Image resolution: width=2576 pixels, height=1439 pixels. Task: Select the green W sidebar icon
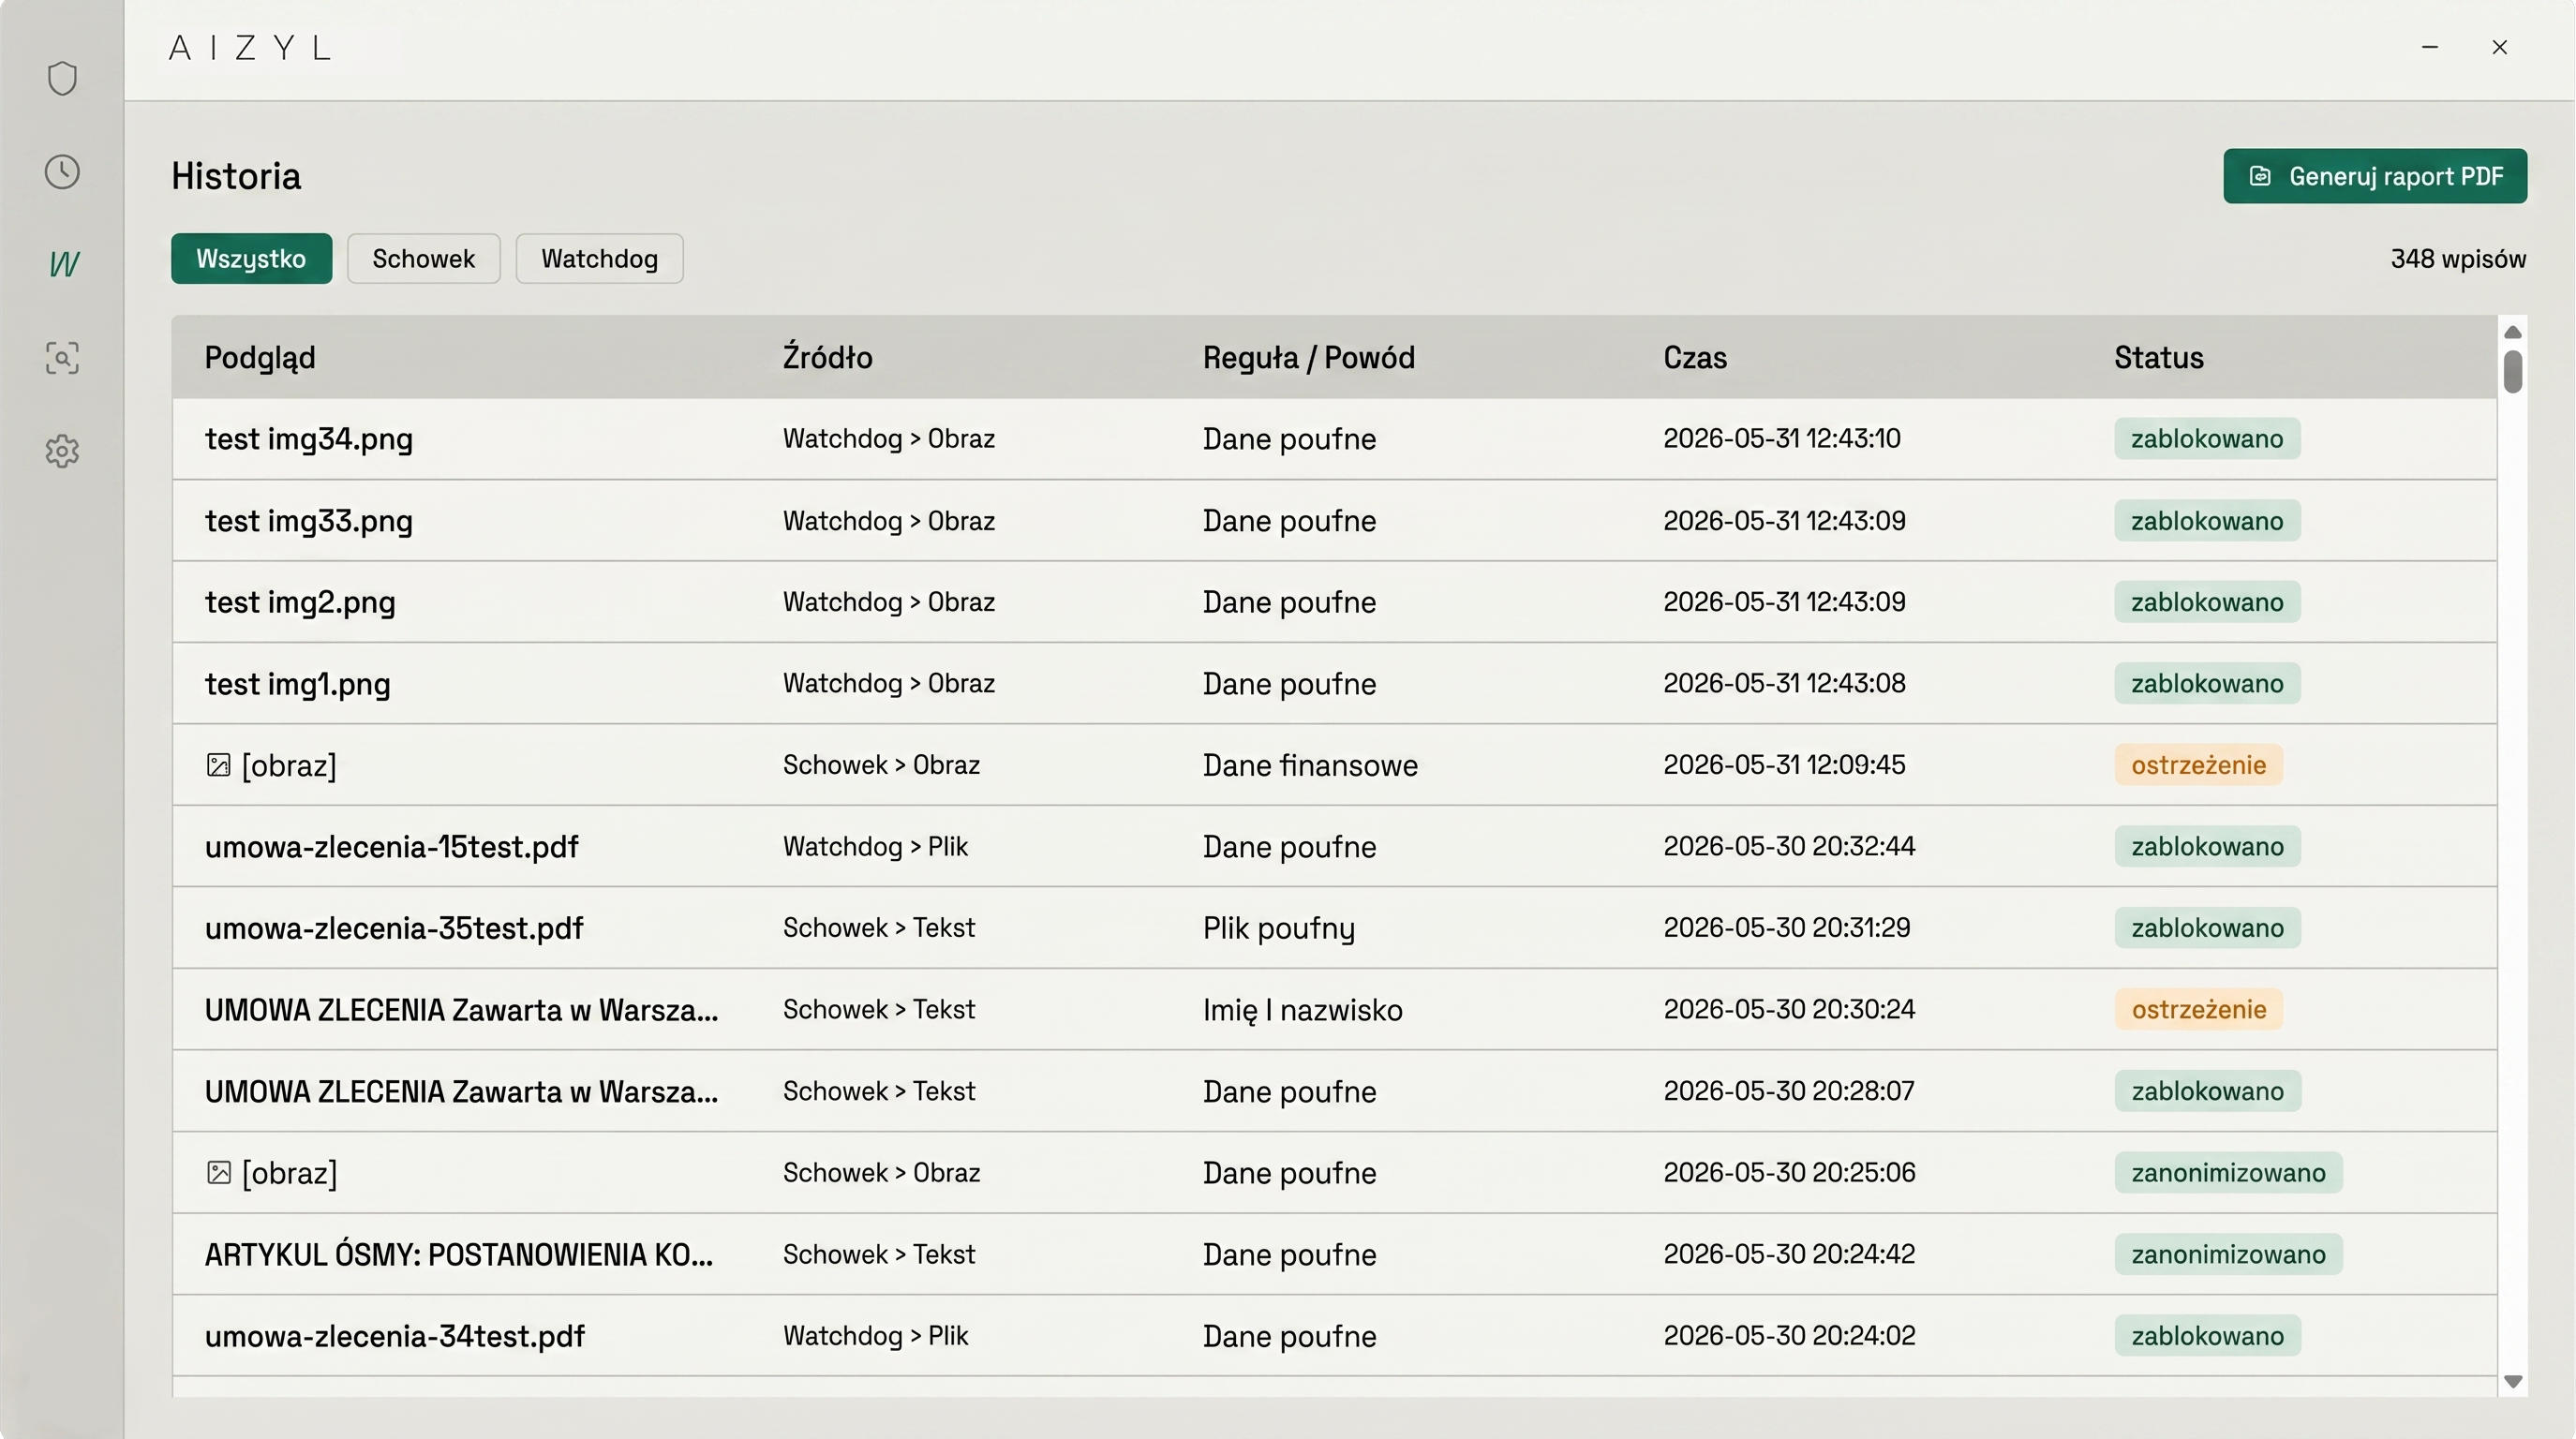(x=64, y=264)
